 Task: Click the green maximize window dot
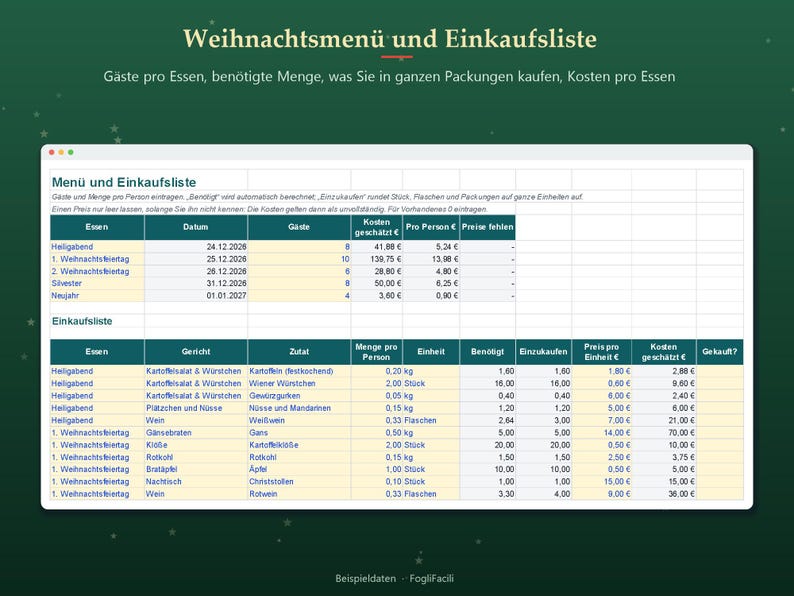pyautogui.click(x=71, y=152)
